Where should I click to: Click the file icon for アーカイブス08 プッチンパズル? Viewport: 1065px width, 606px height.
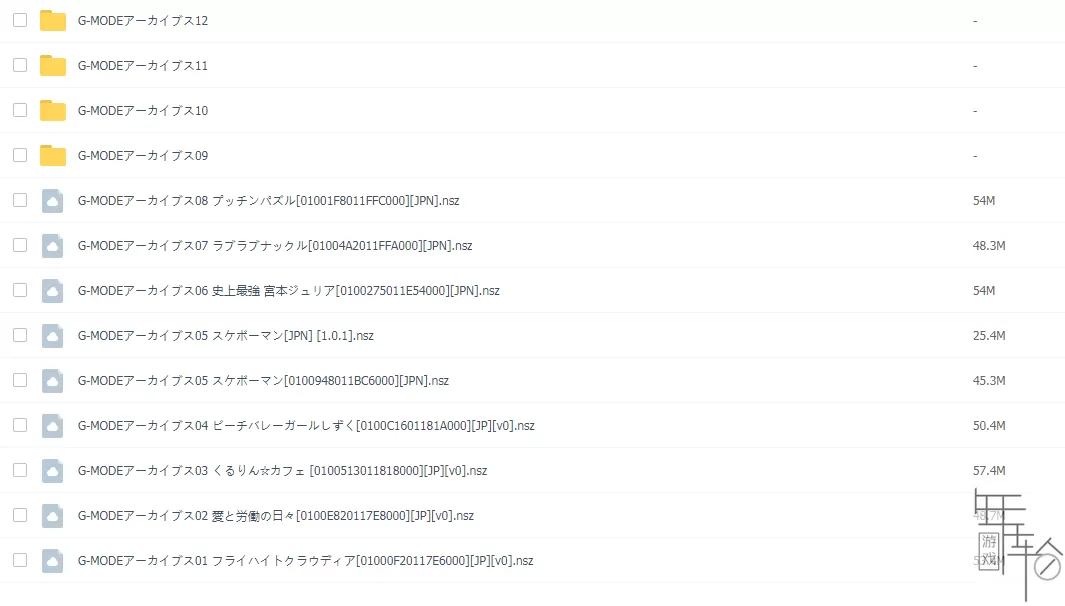tap(53, 201)
